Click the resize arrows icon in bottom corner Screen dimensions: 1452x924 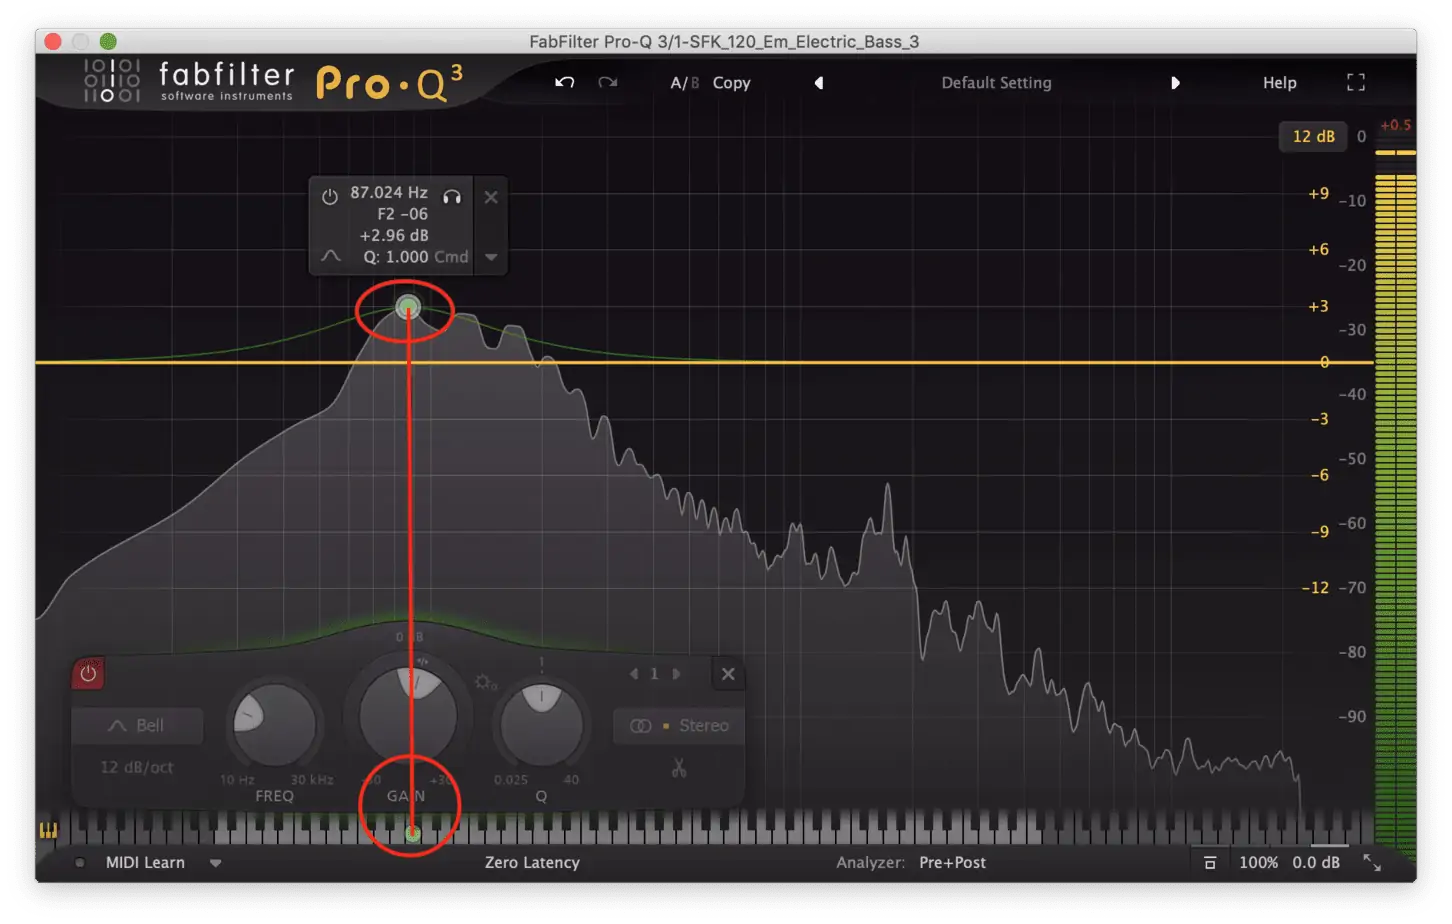click(1372, 863)
